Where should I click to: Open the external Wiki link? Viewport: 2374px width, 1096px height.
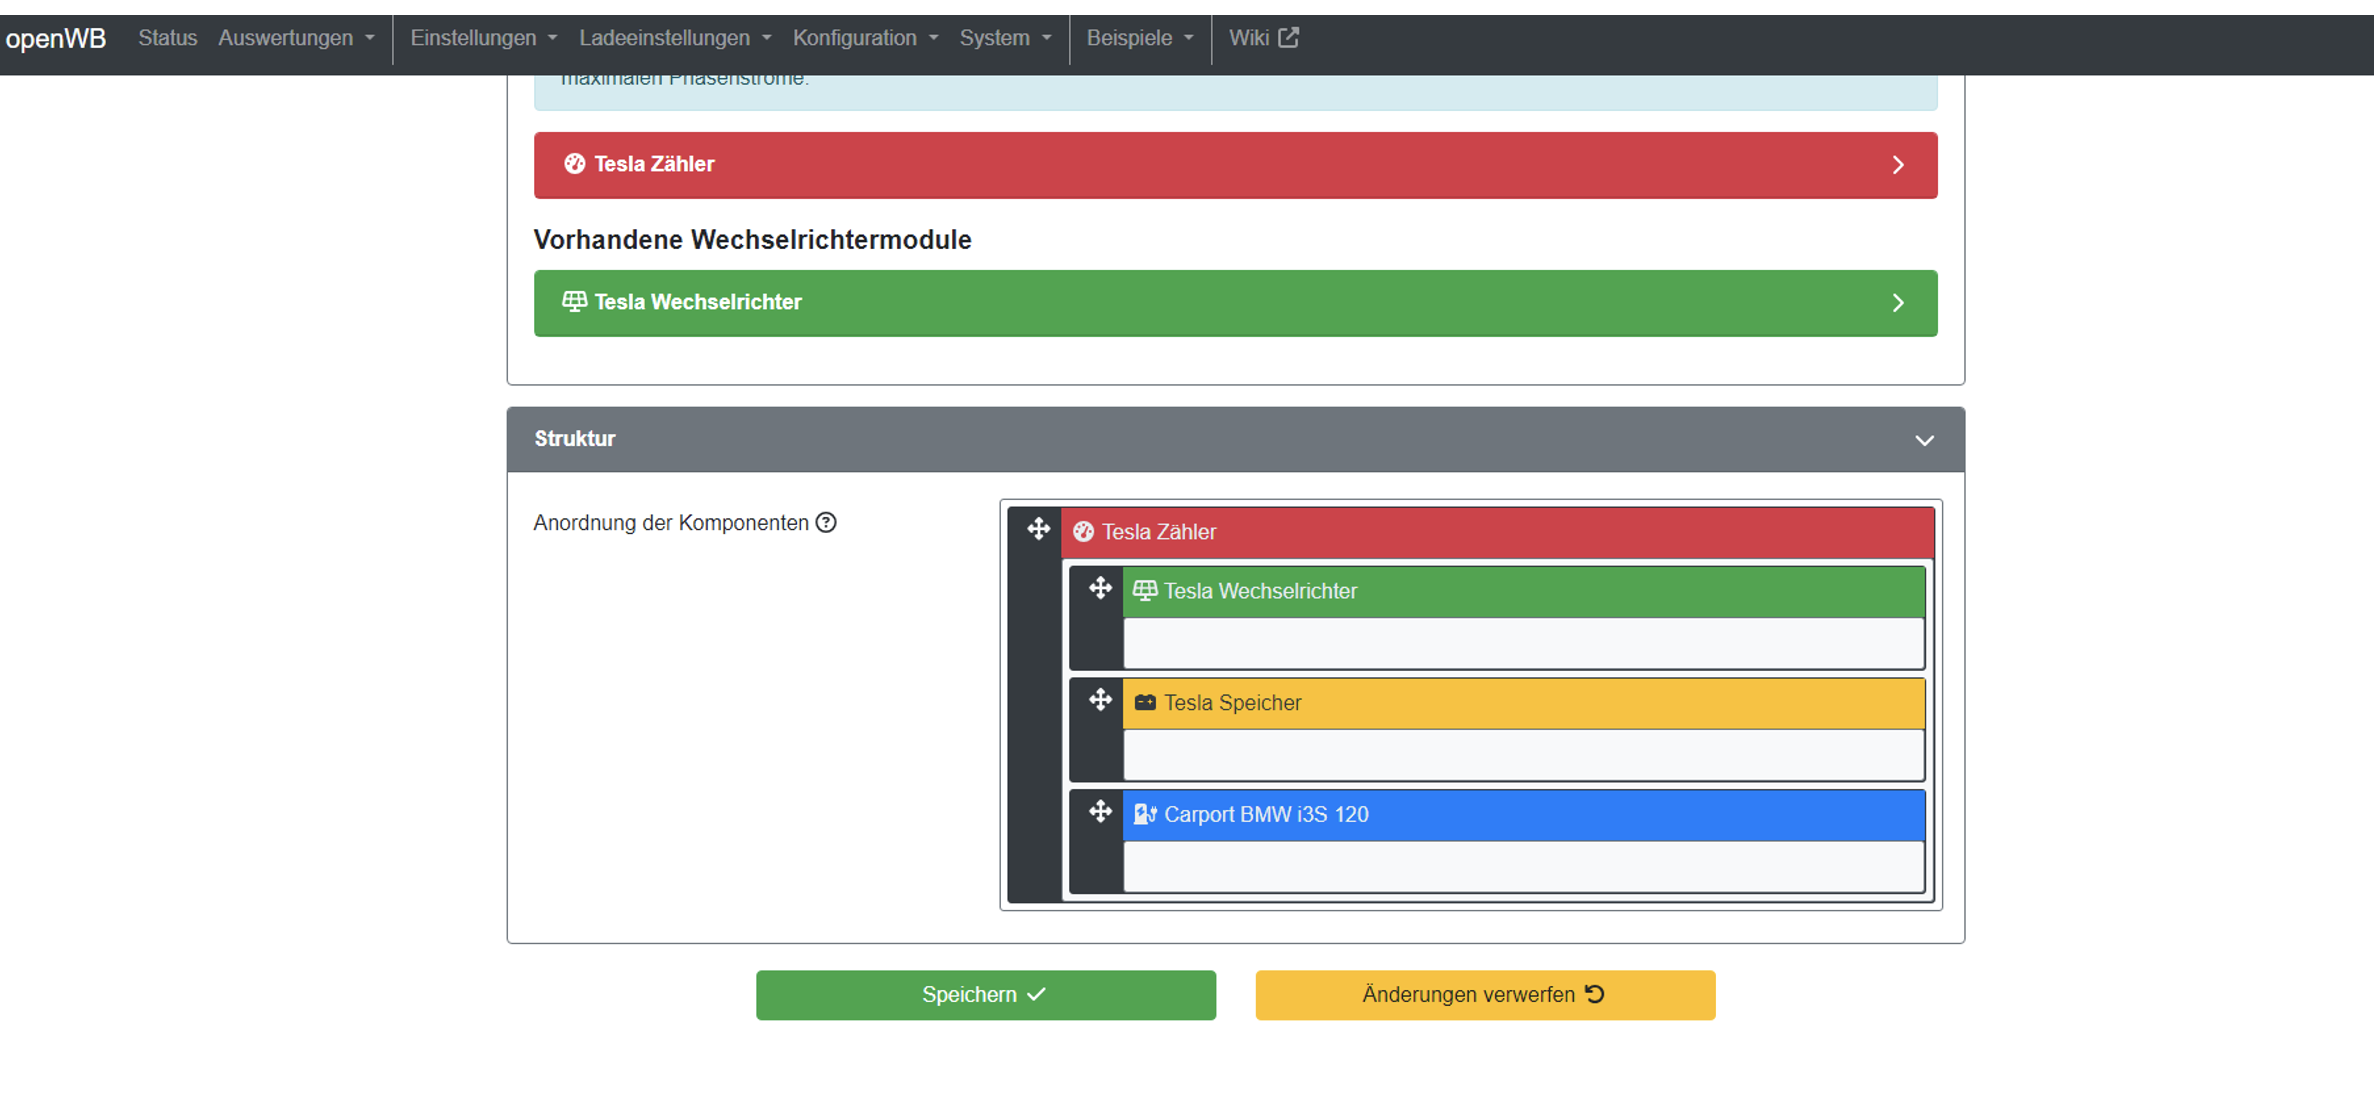[x=1263, y=38]
